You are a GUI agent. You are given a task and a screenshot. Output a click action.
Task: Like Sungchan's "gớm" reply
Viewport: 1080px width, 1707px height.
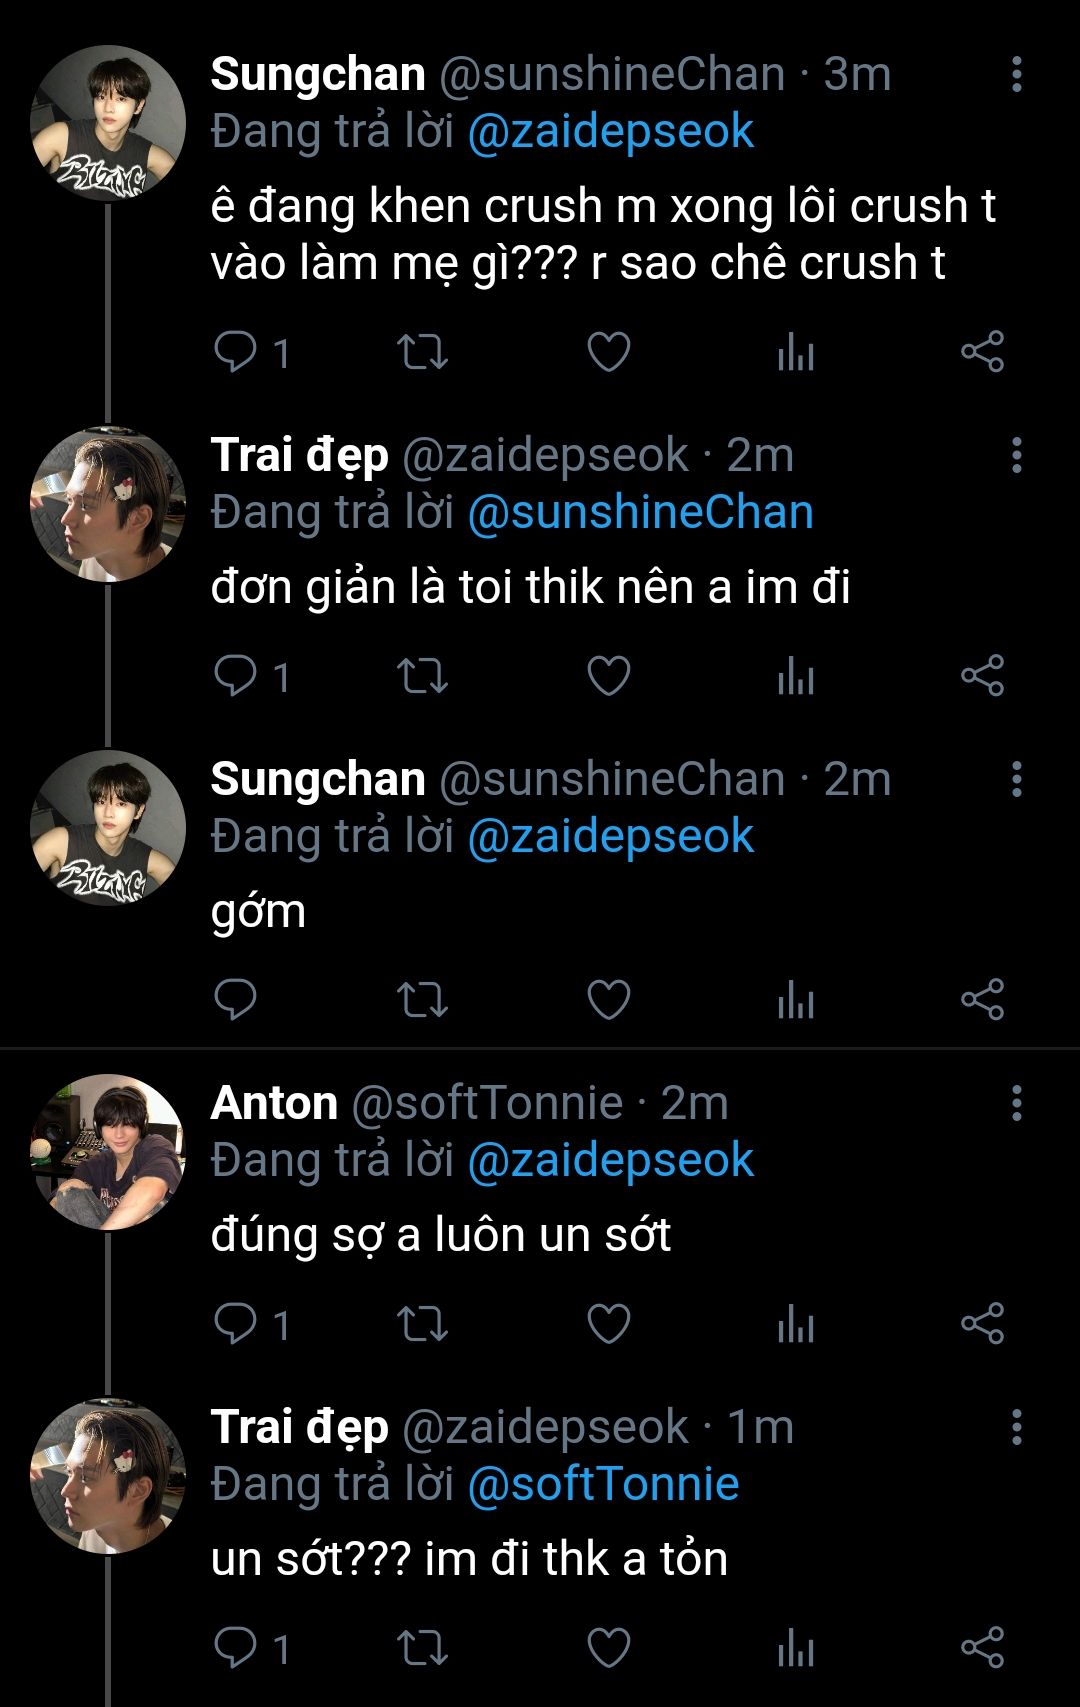pyautogui.click(x=608, y=1000)
